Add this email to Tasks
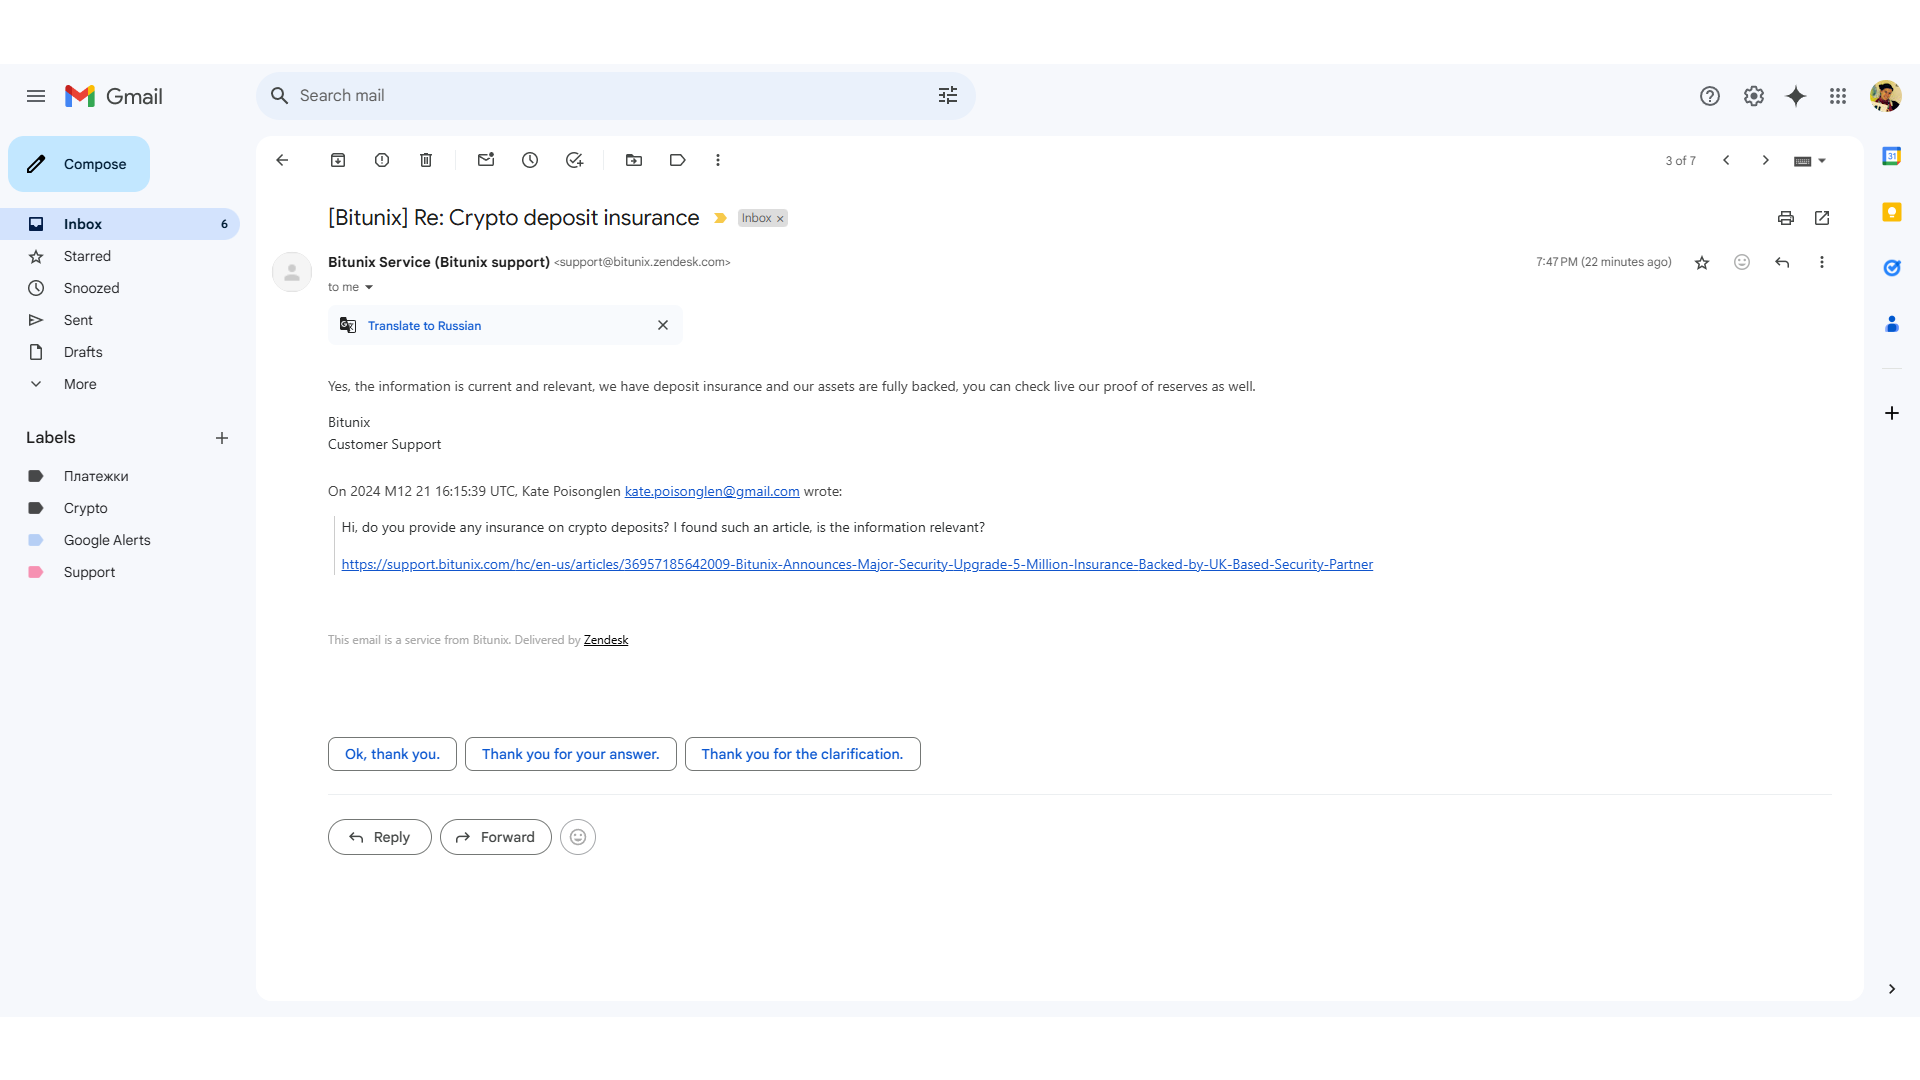 pos(574,160)
